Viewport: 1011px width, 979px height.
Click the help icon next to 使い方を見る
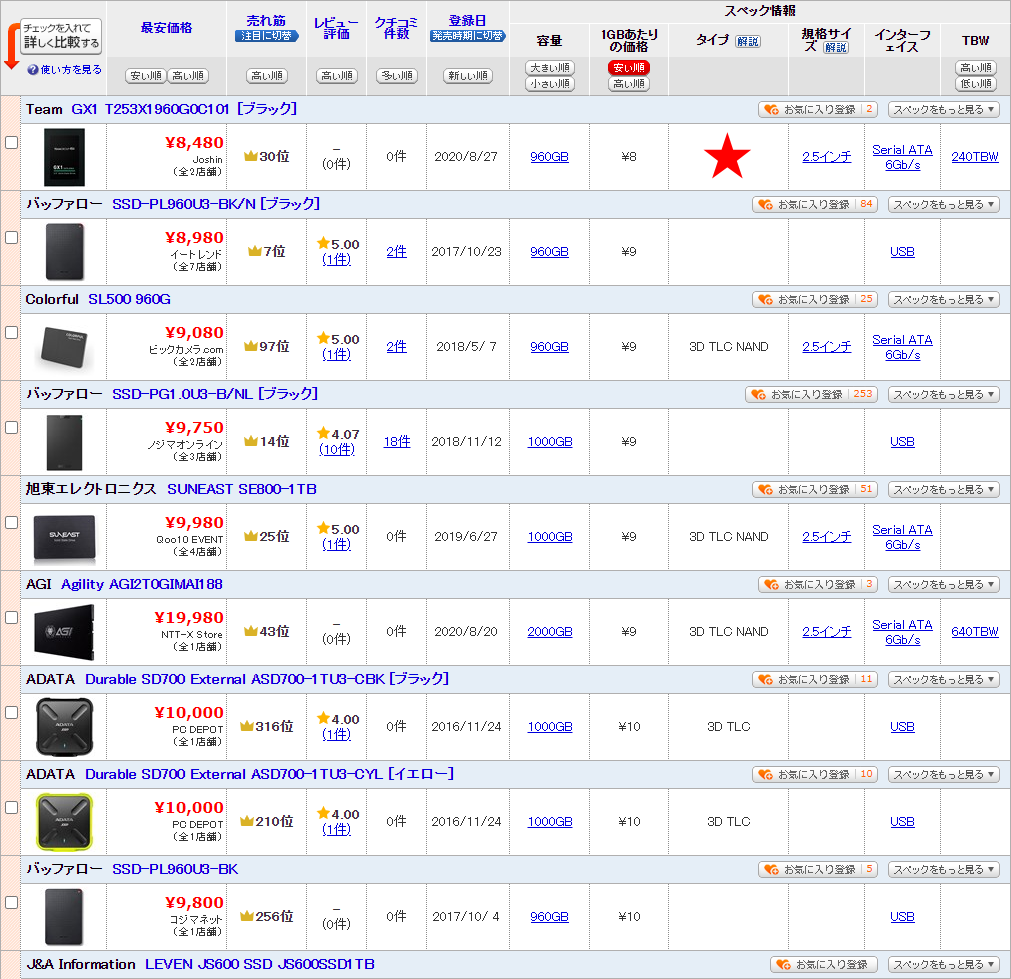33,70
